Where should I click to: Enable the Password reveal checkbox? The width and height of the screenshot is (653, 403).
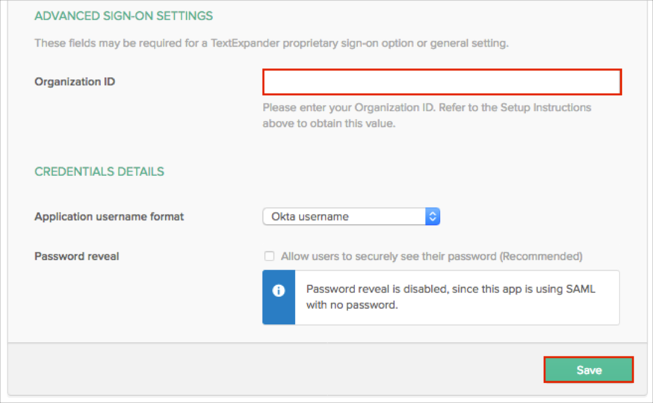269,256
